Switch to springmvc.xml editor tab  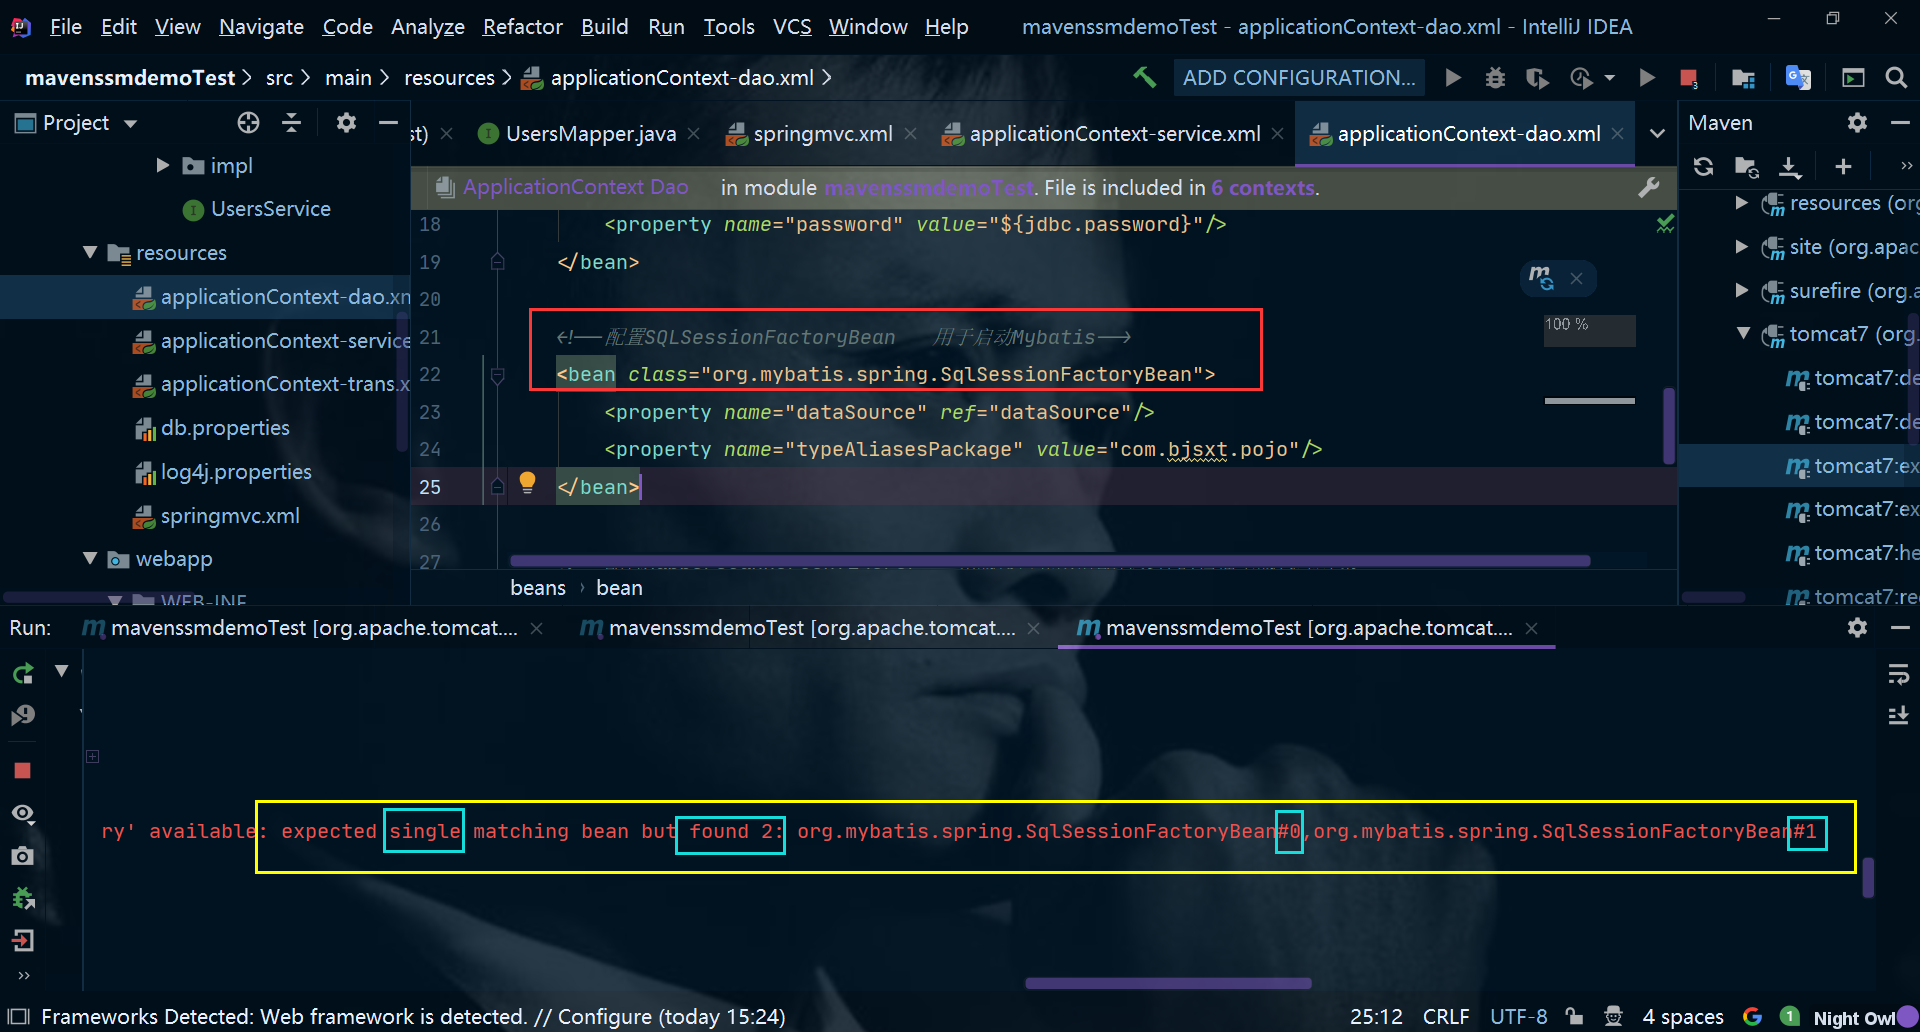pyautogui.click(x=822, y=133)
